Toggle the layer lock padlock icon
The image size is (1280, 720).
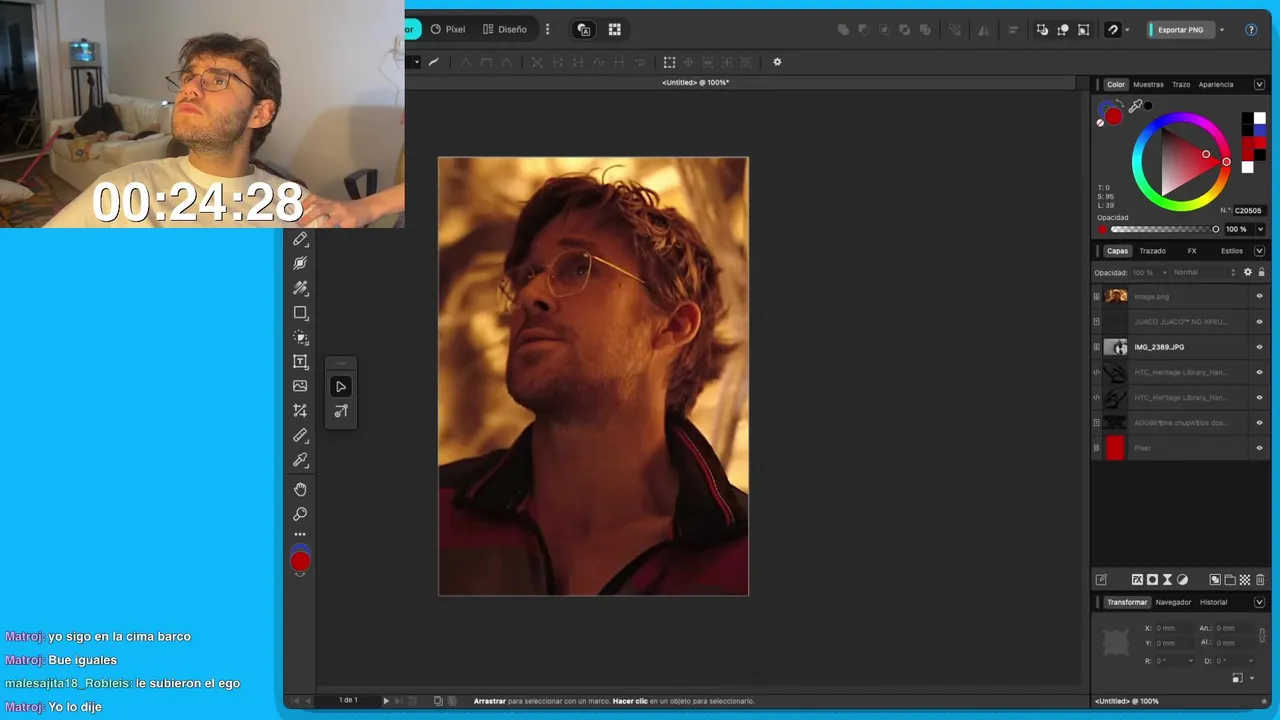click(x=1260, y=272)
